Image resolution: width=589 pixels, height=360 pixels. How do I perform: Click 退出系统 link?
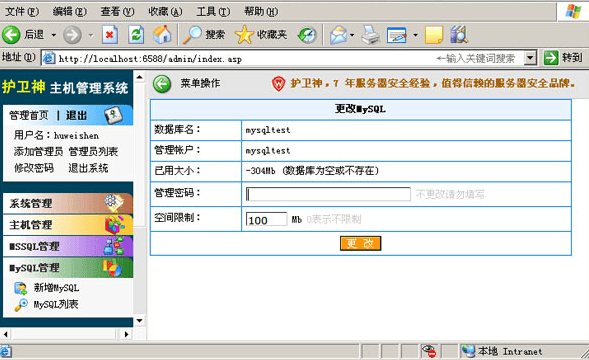tap(88, 168)
